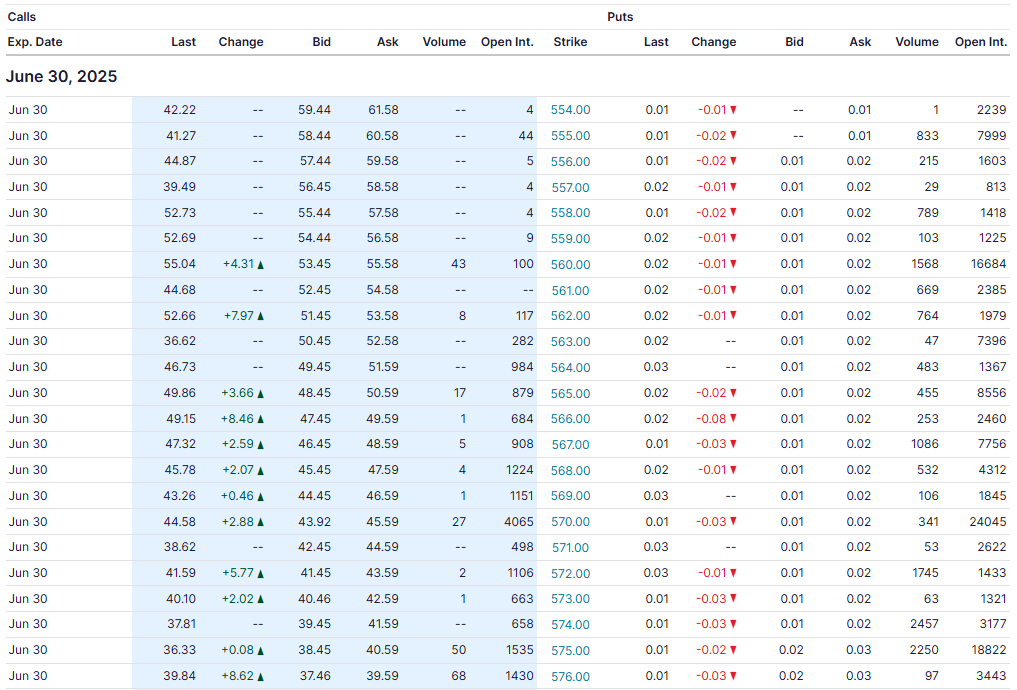
Task: Click the put volume value 1086
Action: [925, 444]
